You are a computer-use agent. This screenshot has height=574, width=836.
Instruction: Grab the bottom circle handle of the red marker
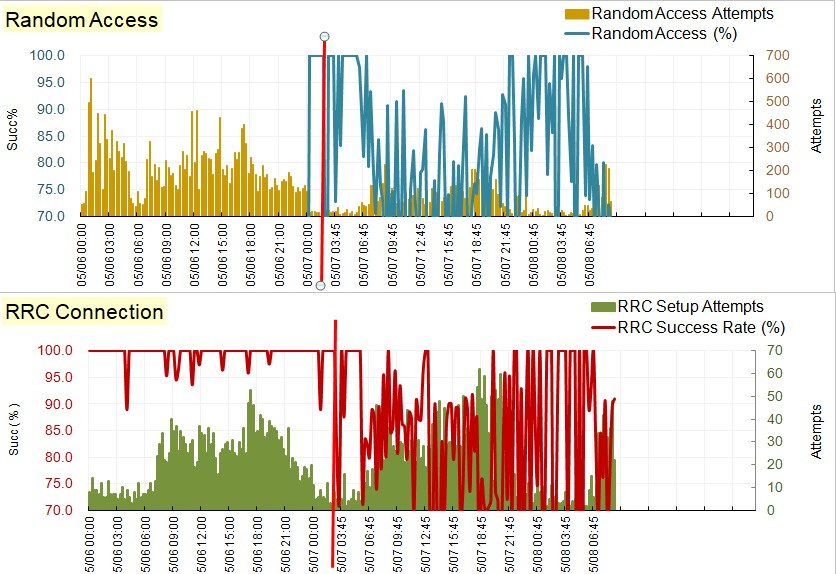pyautogui.click(x=320, y=285)
